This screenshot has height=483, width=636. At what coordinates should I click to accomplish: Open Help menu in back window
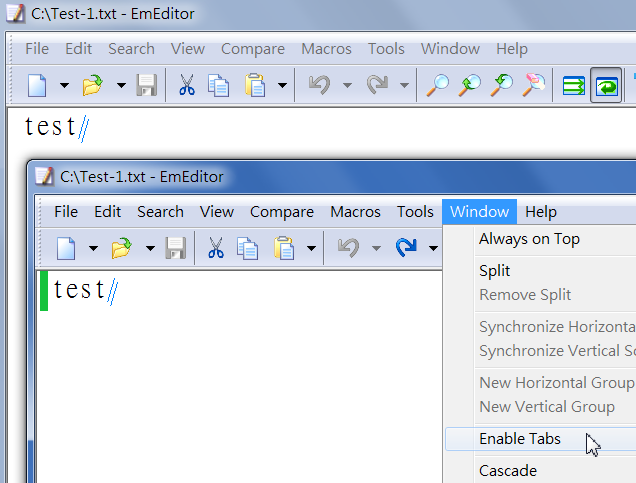click(512, 49)
